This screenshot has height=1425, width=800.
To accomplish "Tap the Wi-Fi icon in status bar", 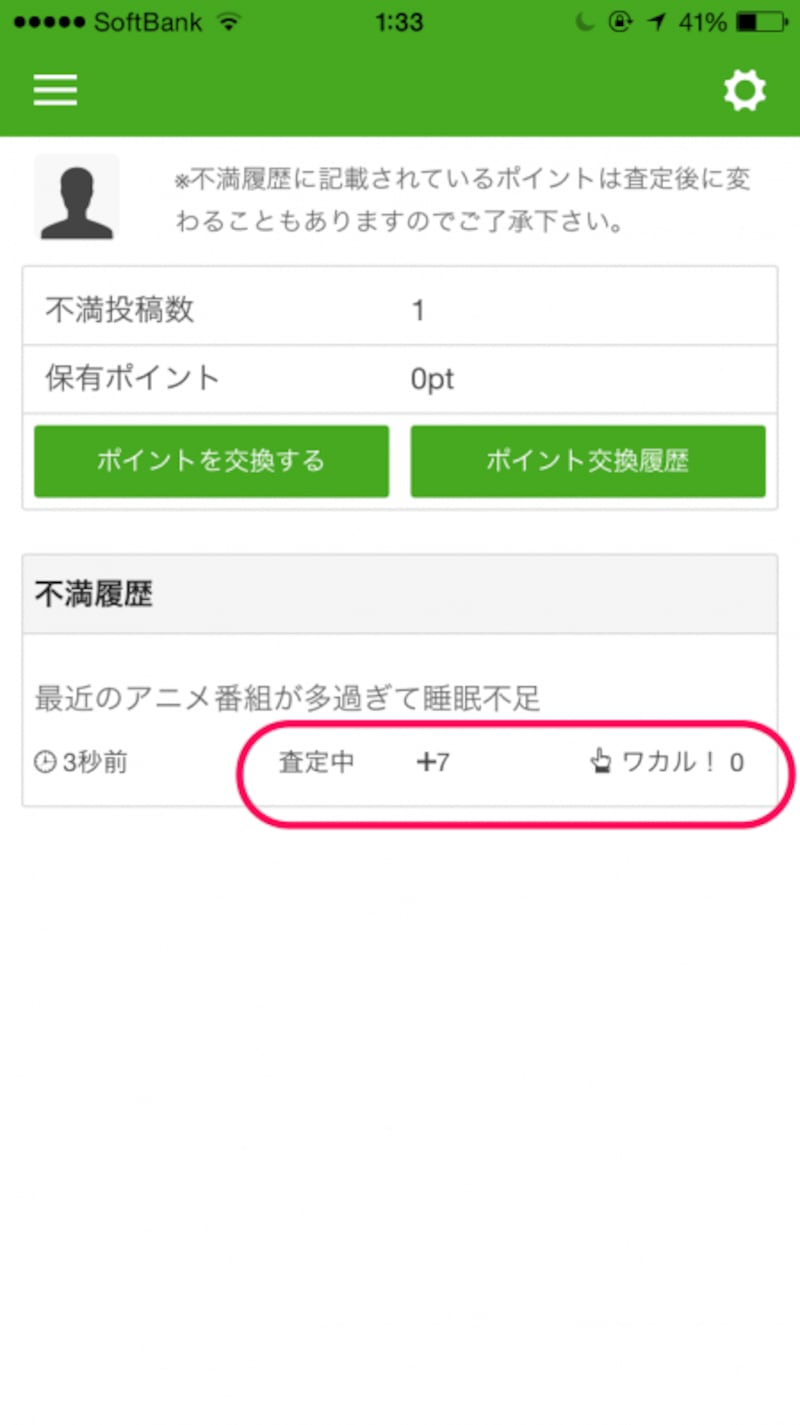I will [229, 22].
